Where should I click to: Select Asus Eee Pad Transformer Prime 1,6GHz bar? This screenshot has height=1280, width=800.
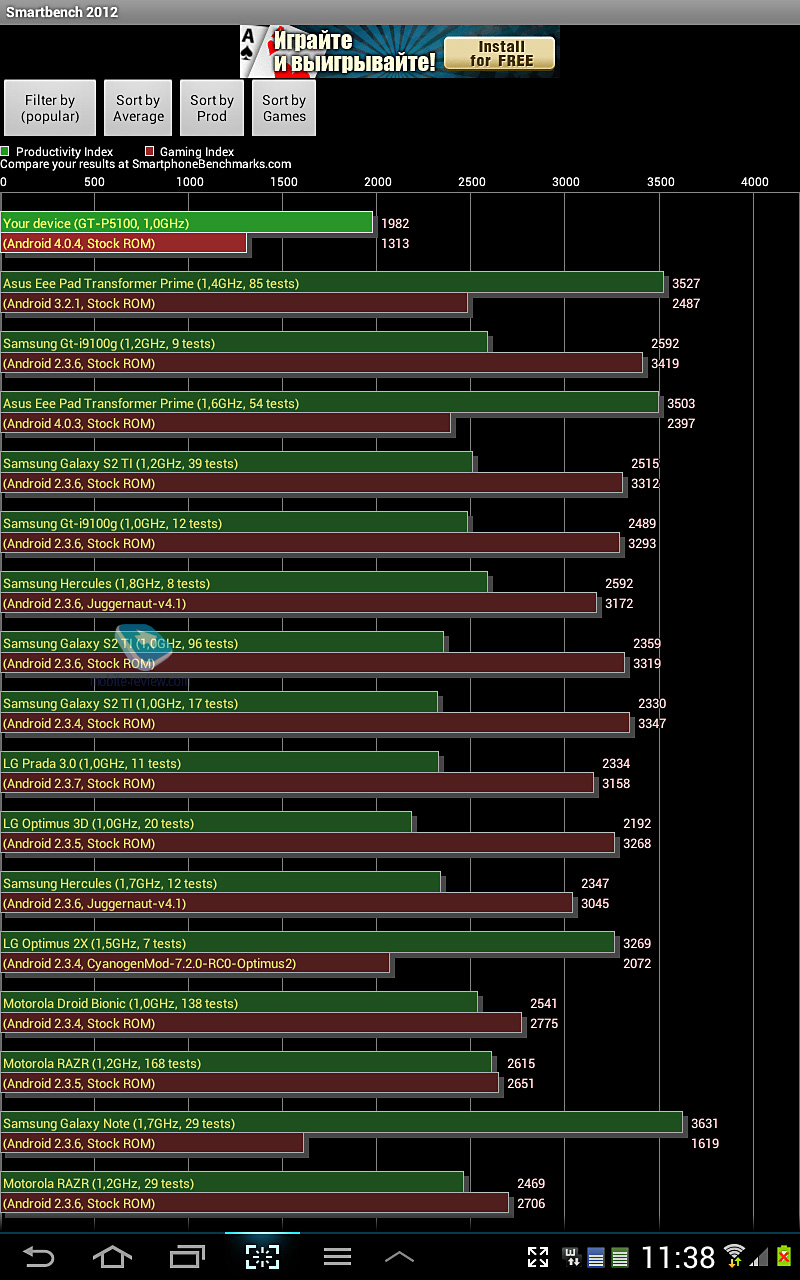(x=330, y=403)
